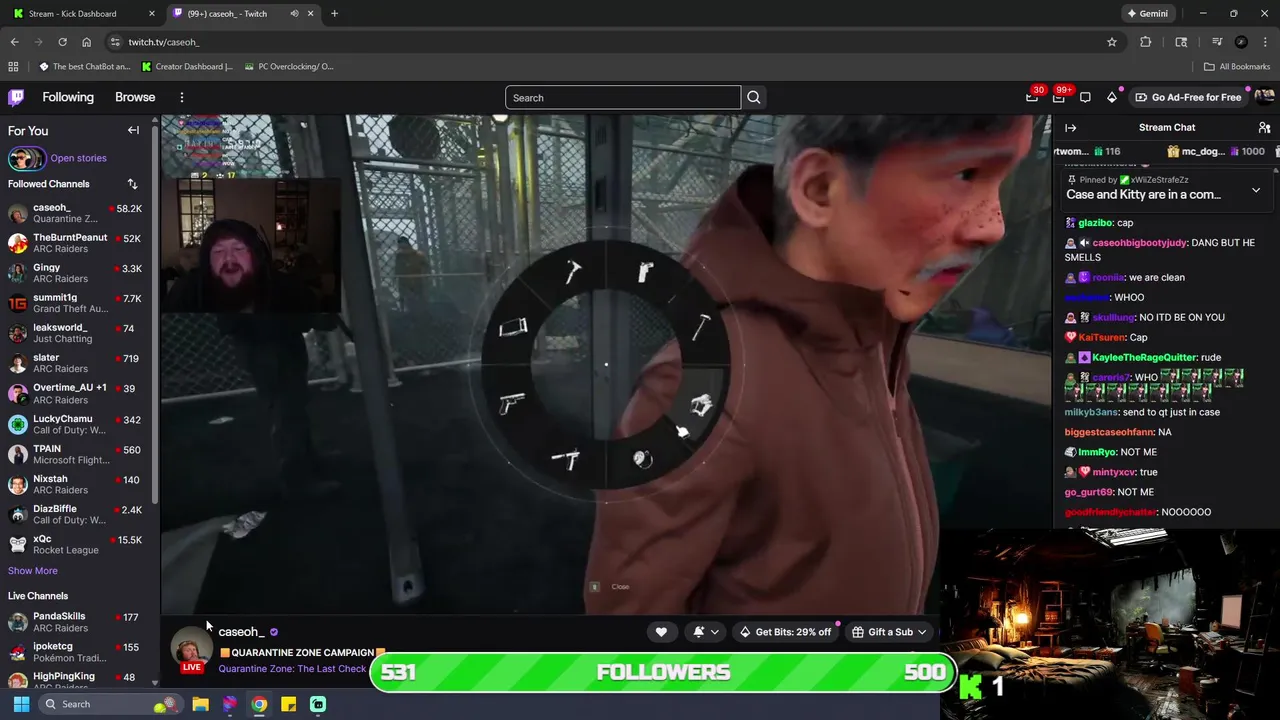Click Open stories link
Image resolution: width=1280 pixels, height=720 pixels.
click(78, 158)
